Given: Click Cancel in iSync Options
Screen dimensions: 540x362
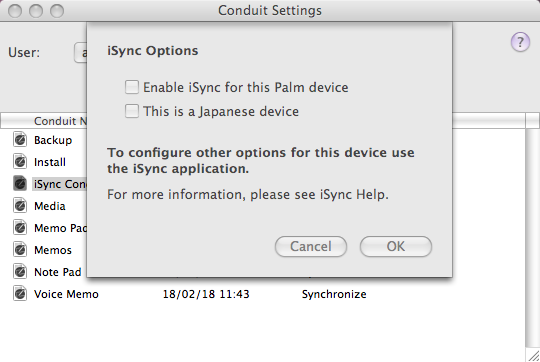Looking at the screenshot, I should (x=311, y=246).
